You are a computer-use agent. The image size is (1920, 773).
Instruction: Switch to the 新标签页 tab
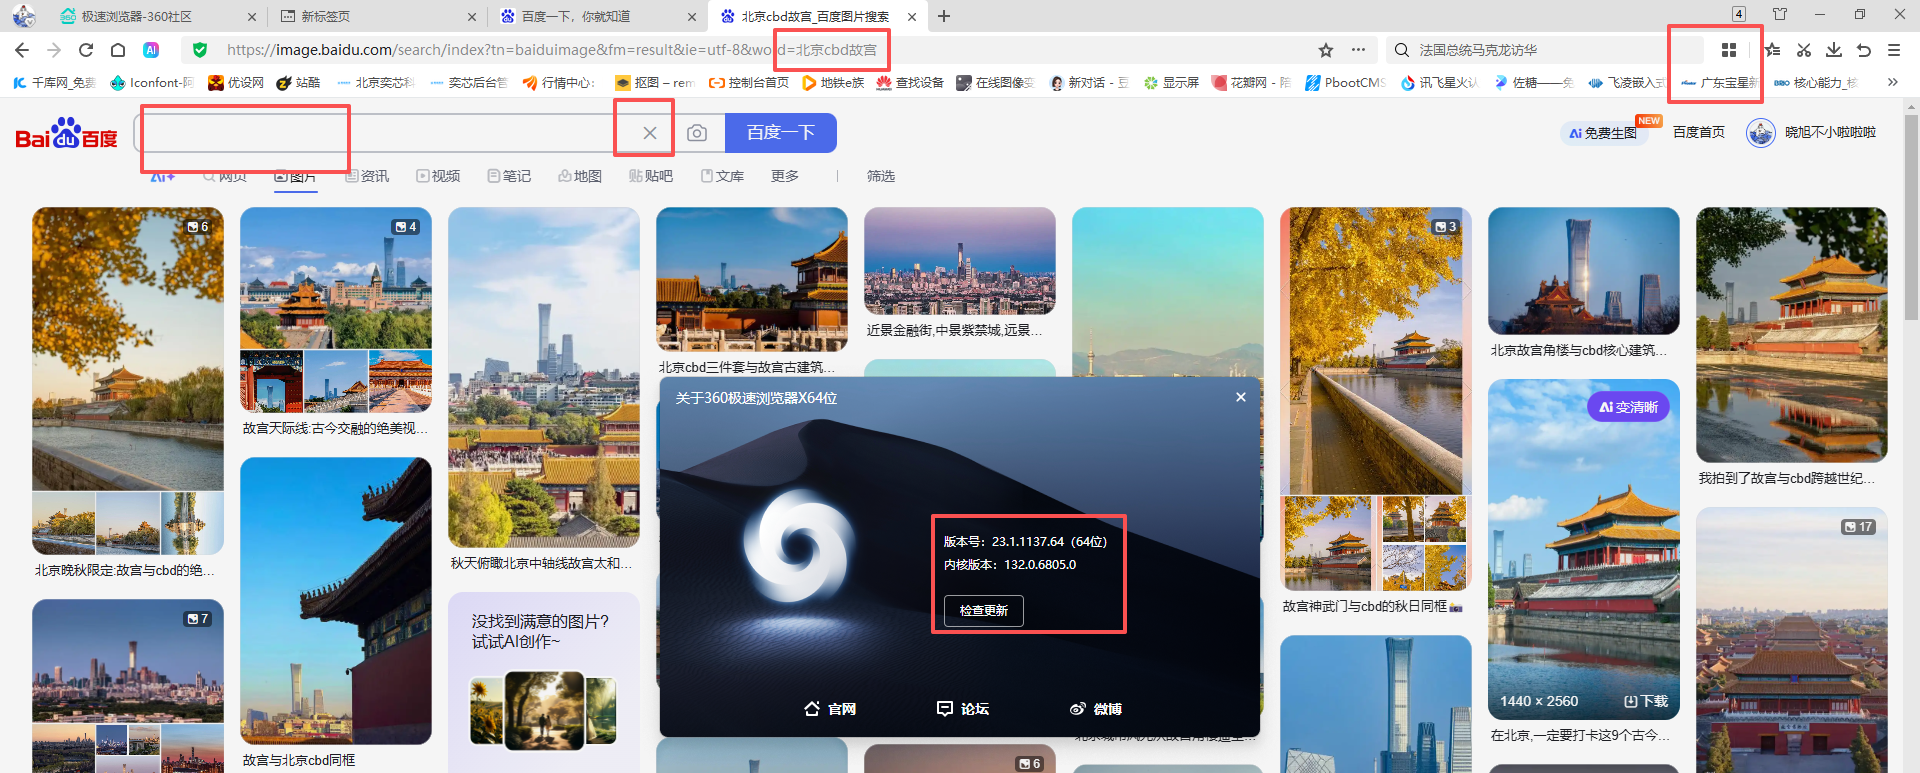[378, 16]
